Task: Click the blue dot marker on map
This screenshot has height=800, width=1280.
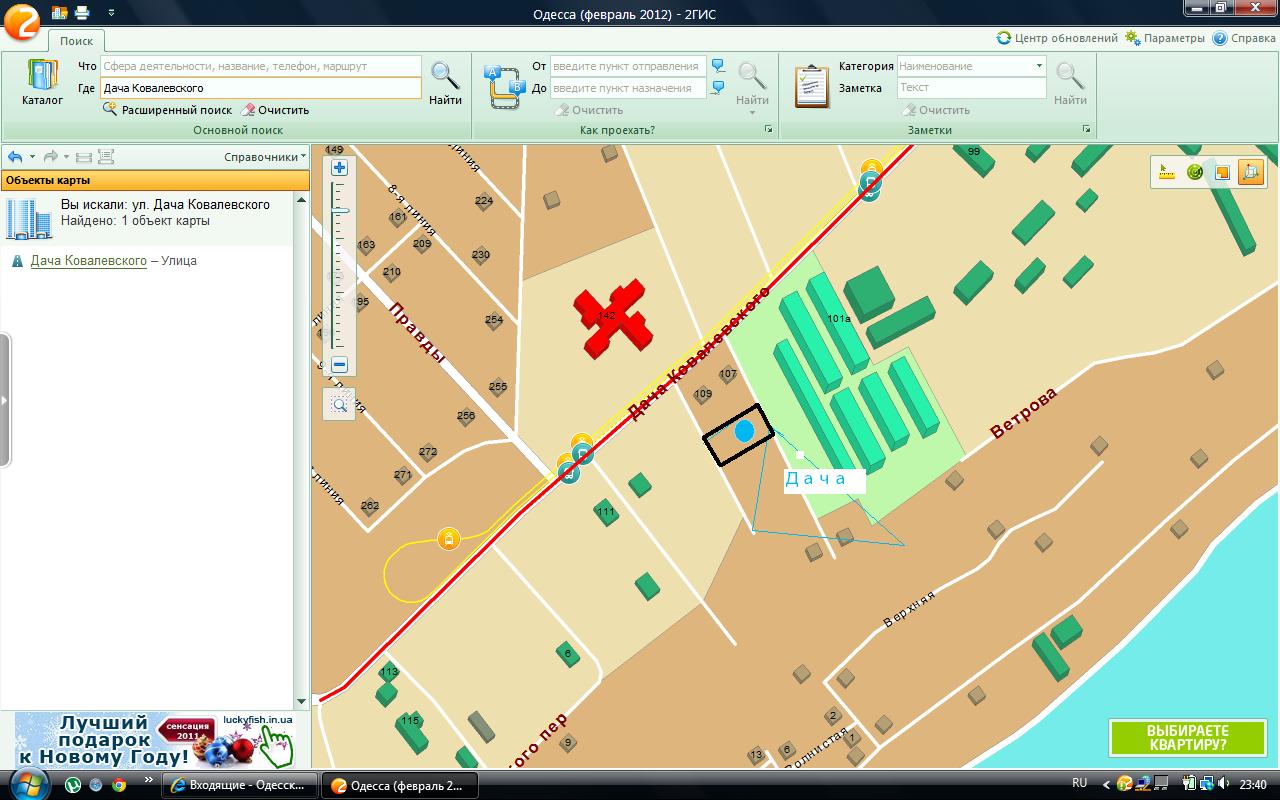Action: pos(744,431)
